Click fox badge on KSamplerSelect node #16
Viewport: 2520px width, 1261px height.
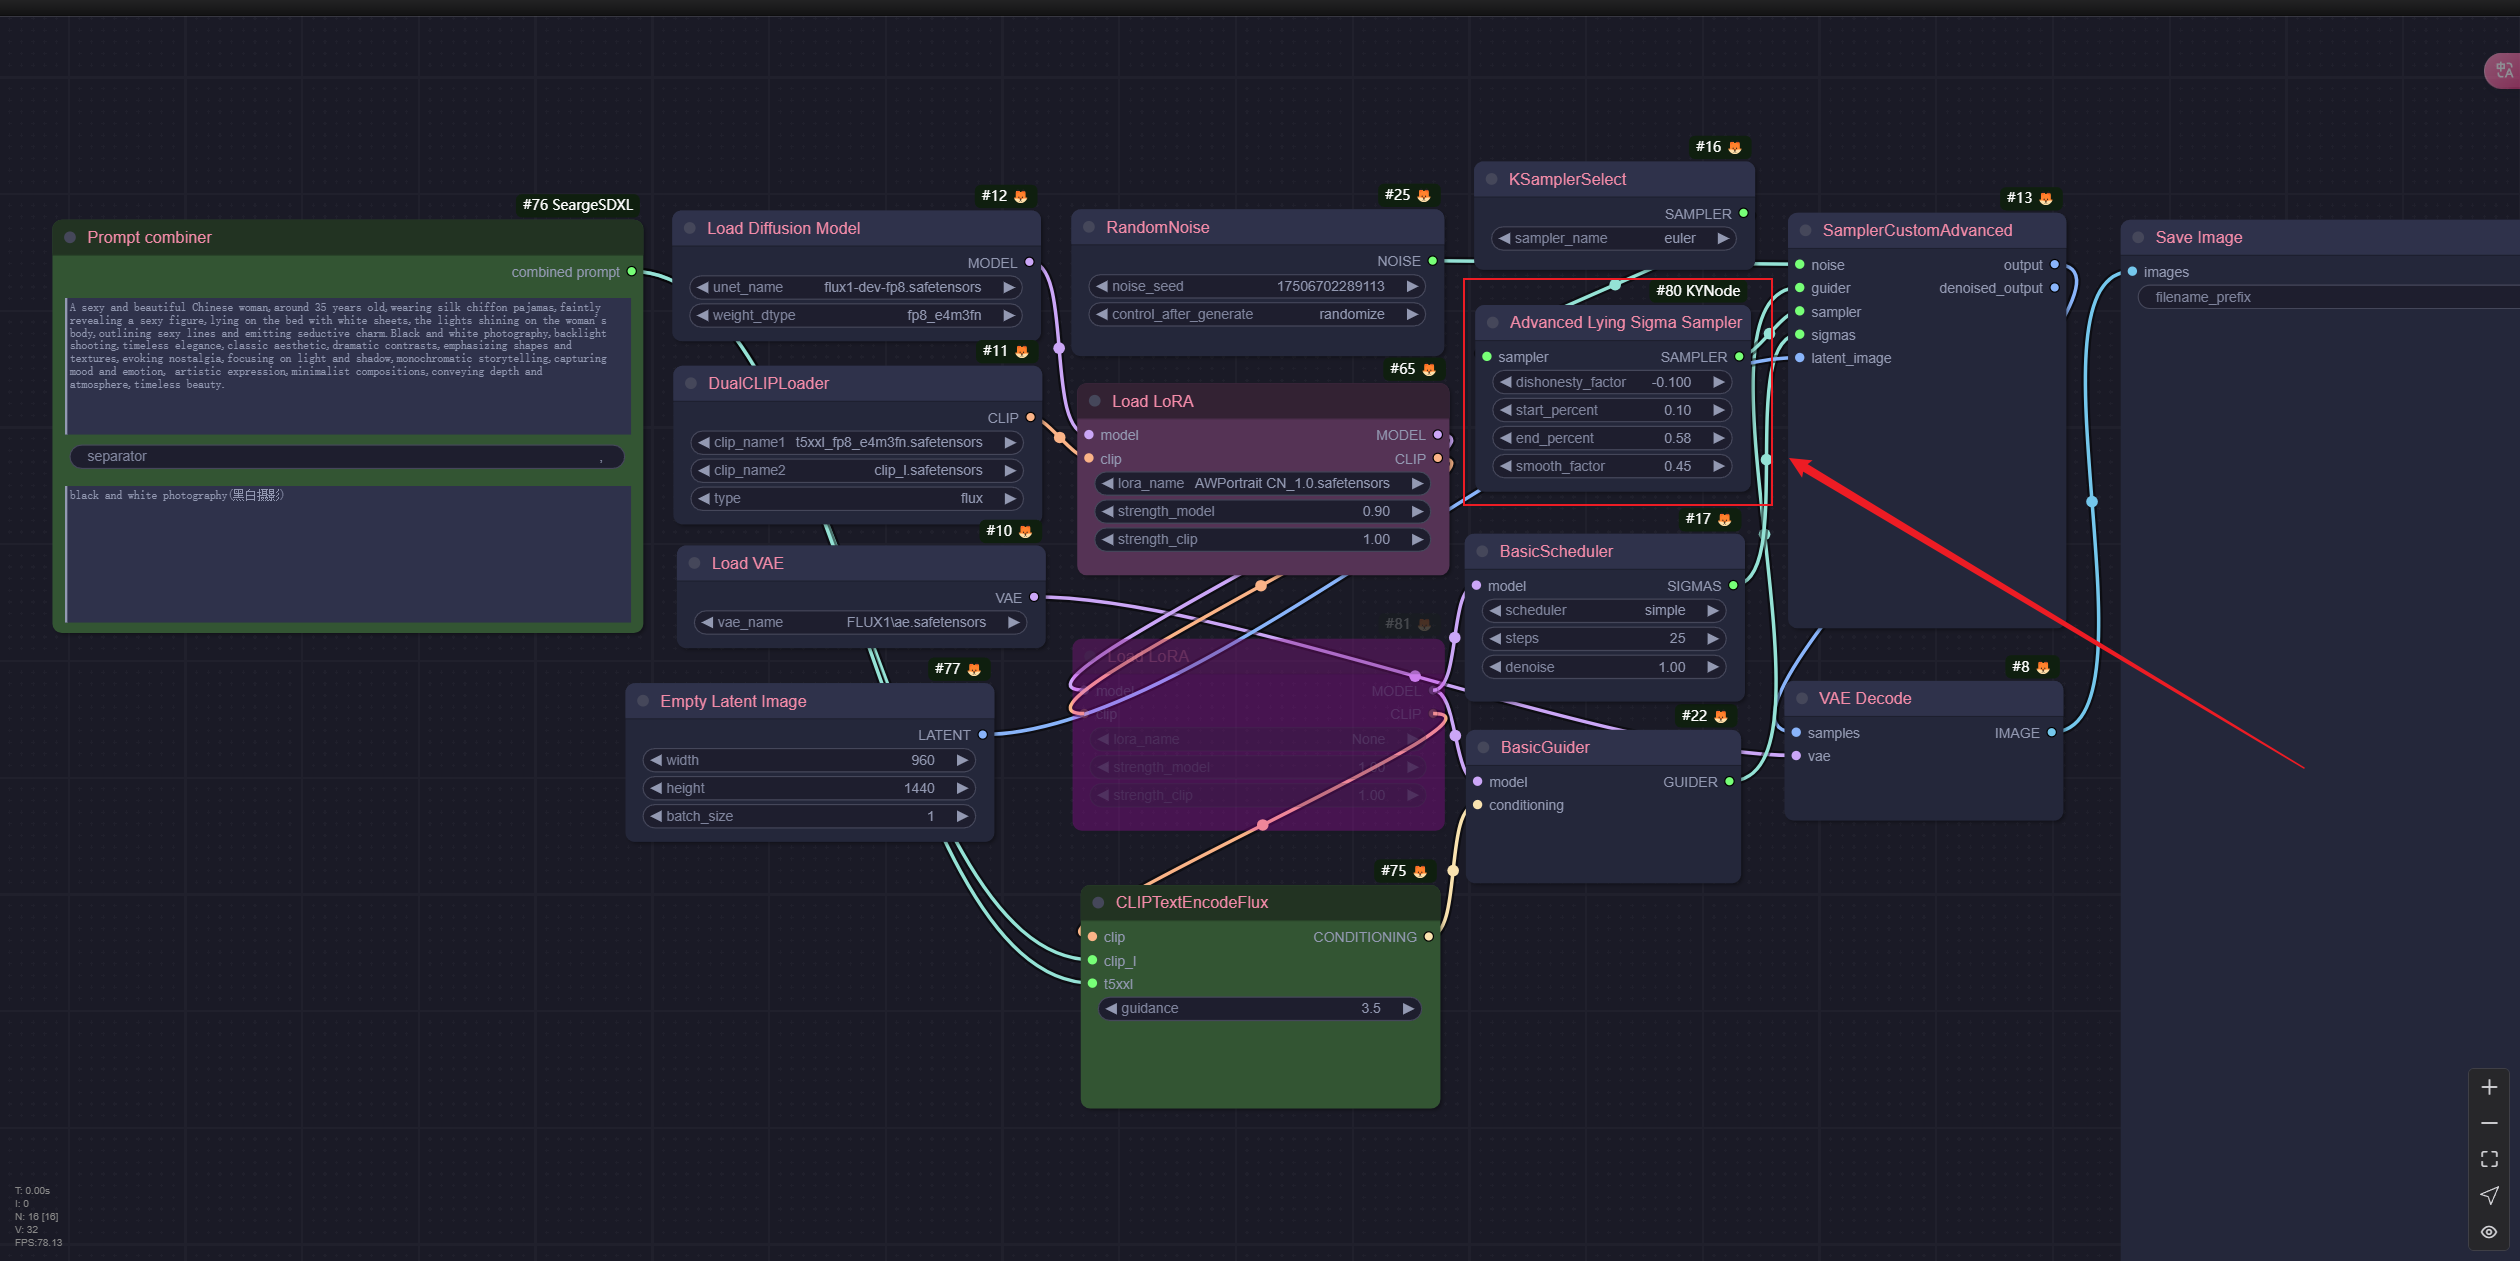tap(1735, 147)
